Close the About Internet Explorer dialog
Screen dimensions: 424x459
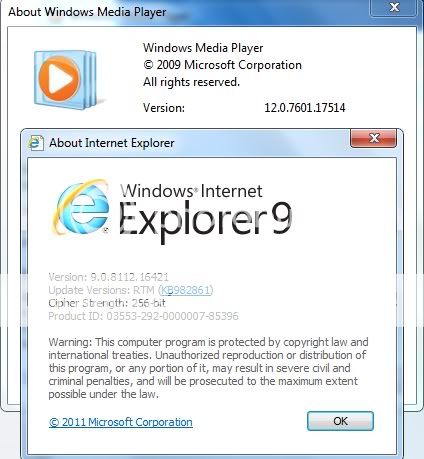tap(373, 138)
